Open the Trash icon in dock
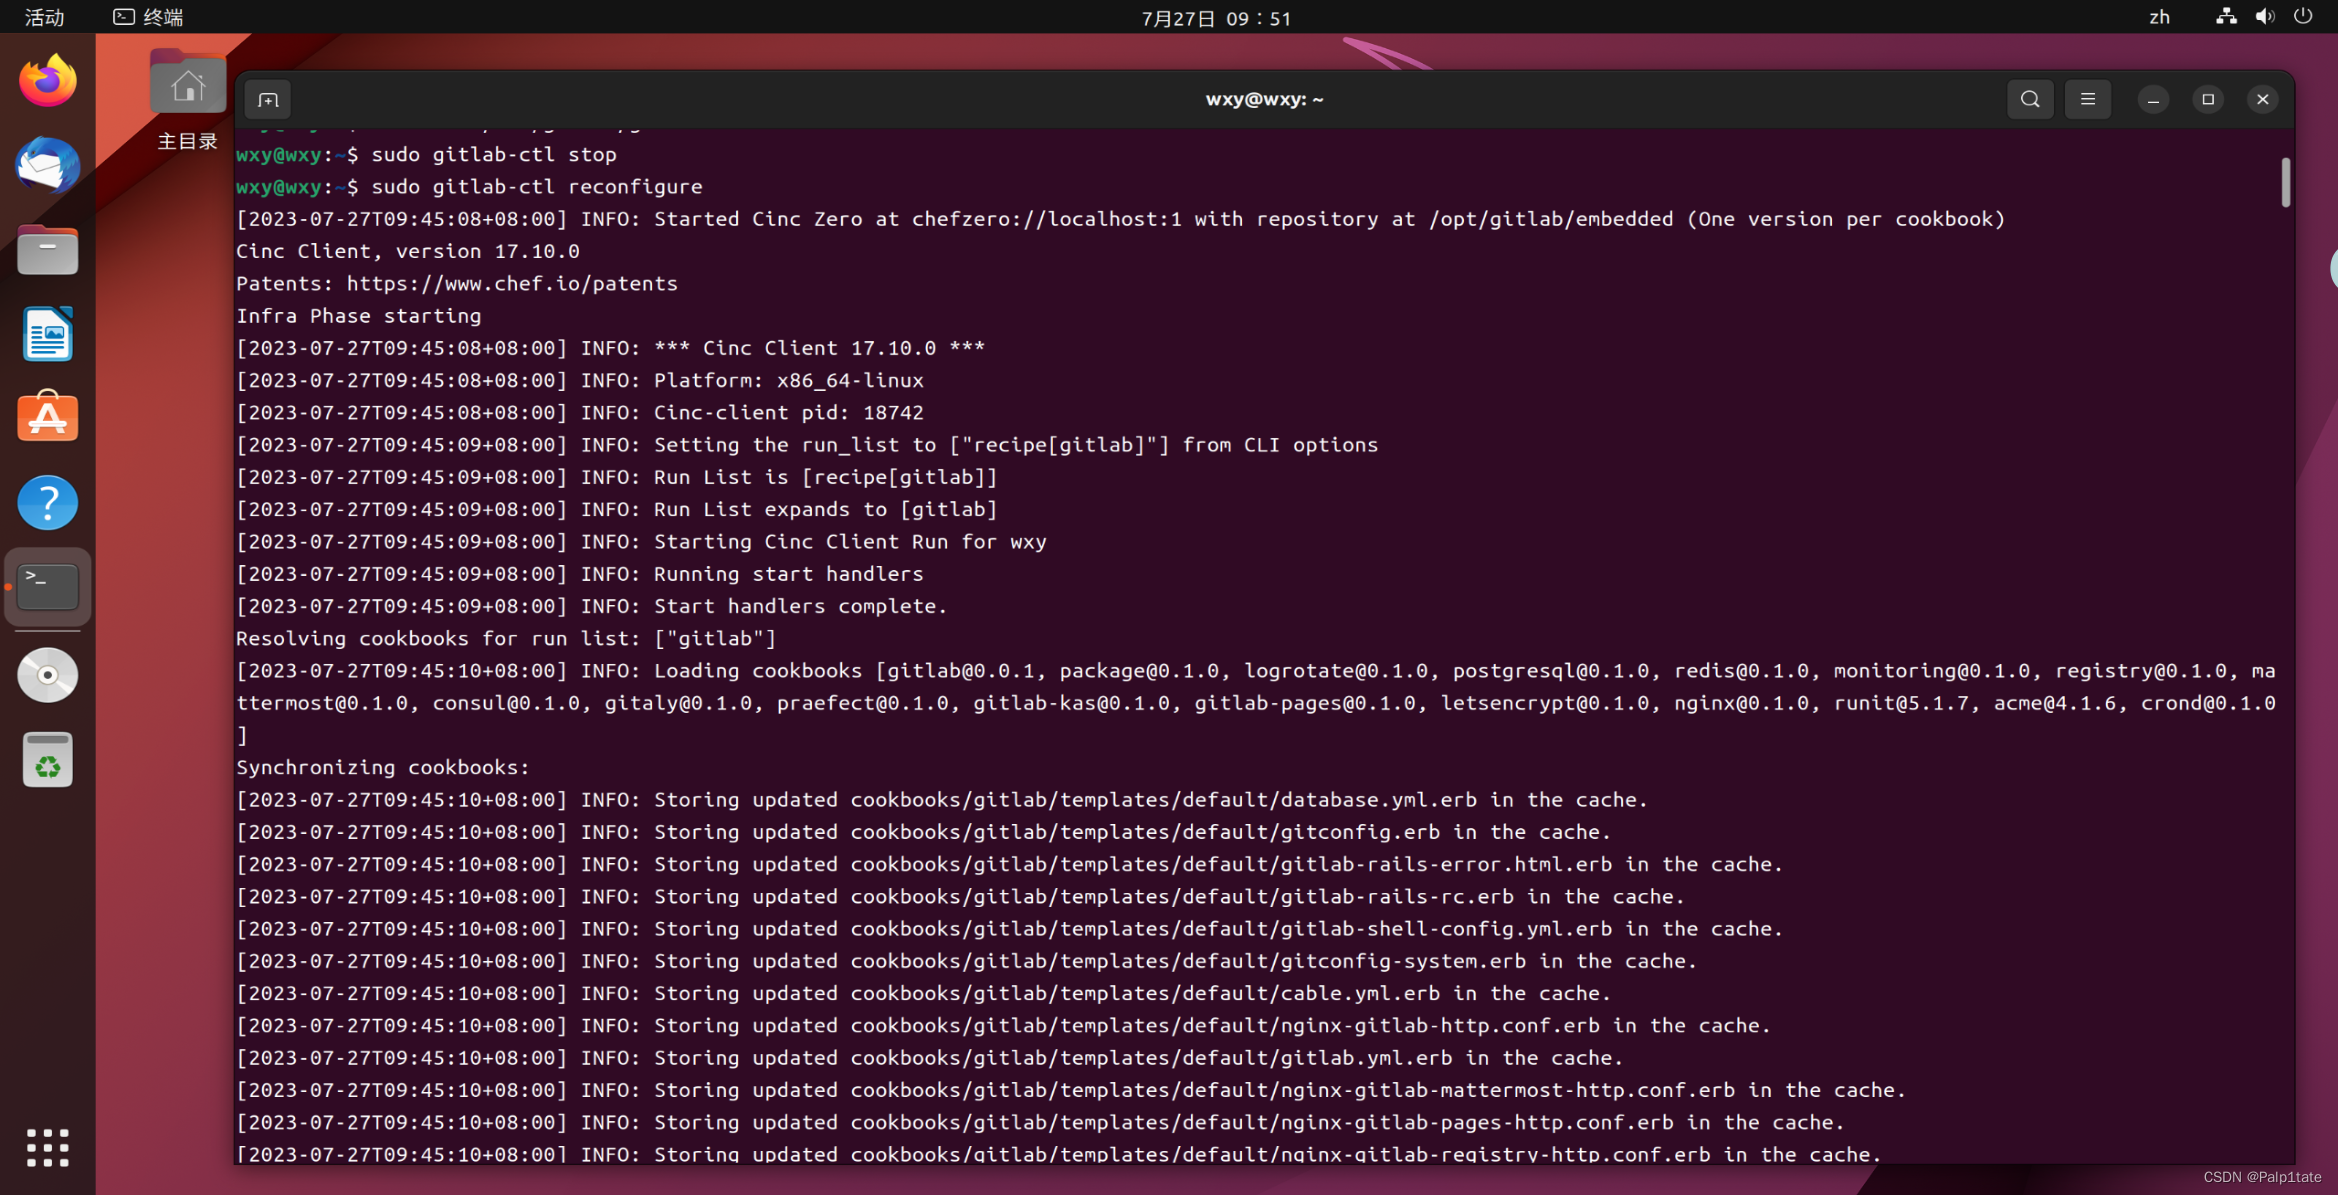 coord(47,760)
